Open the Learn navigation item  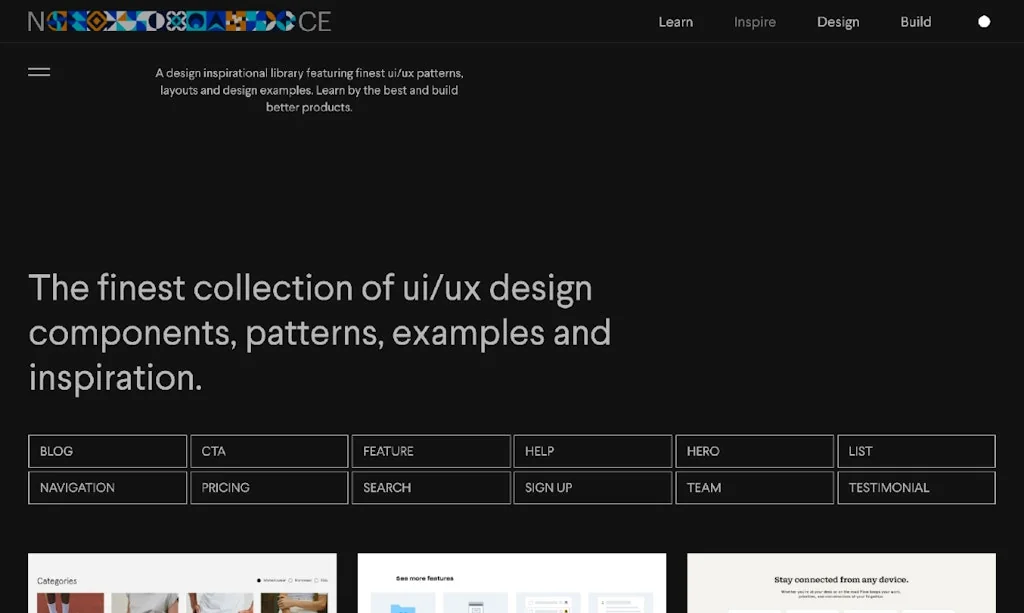click(675, 21)
